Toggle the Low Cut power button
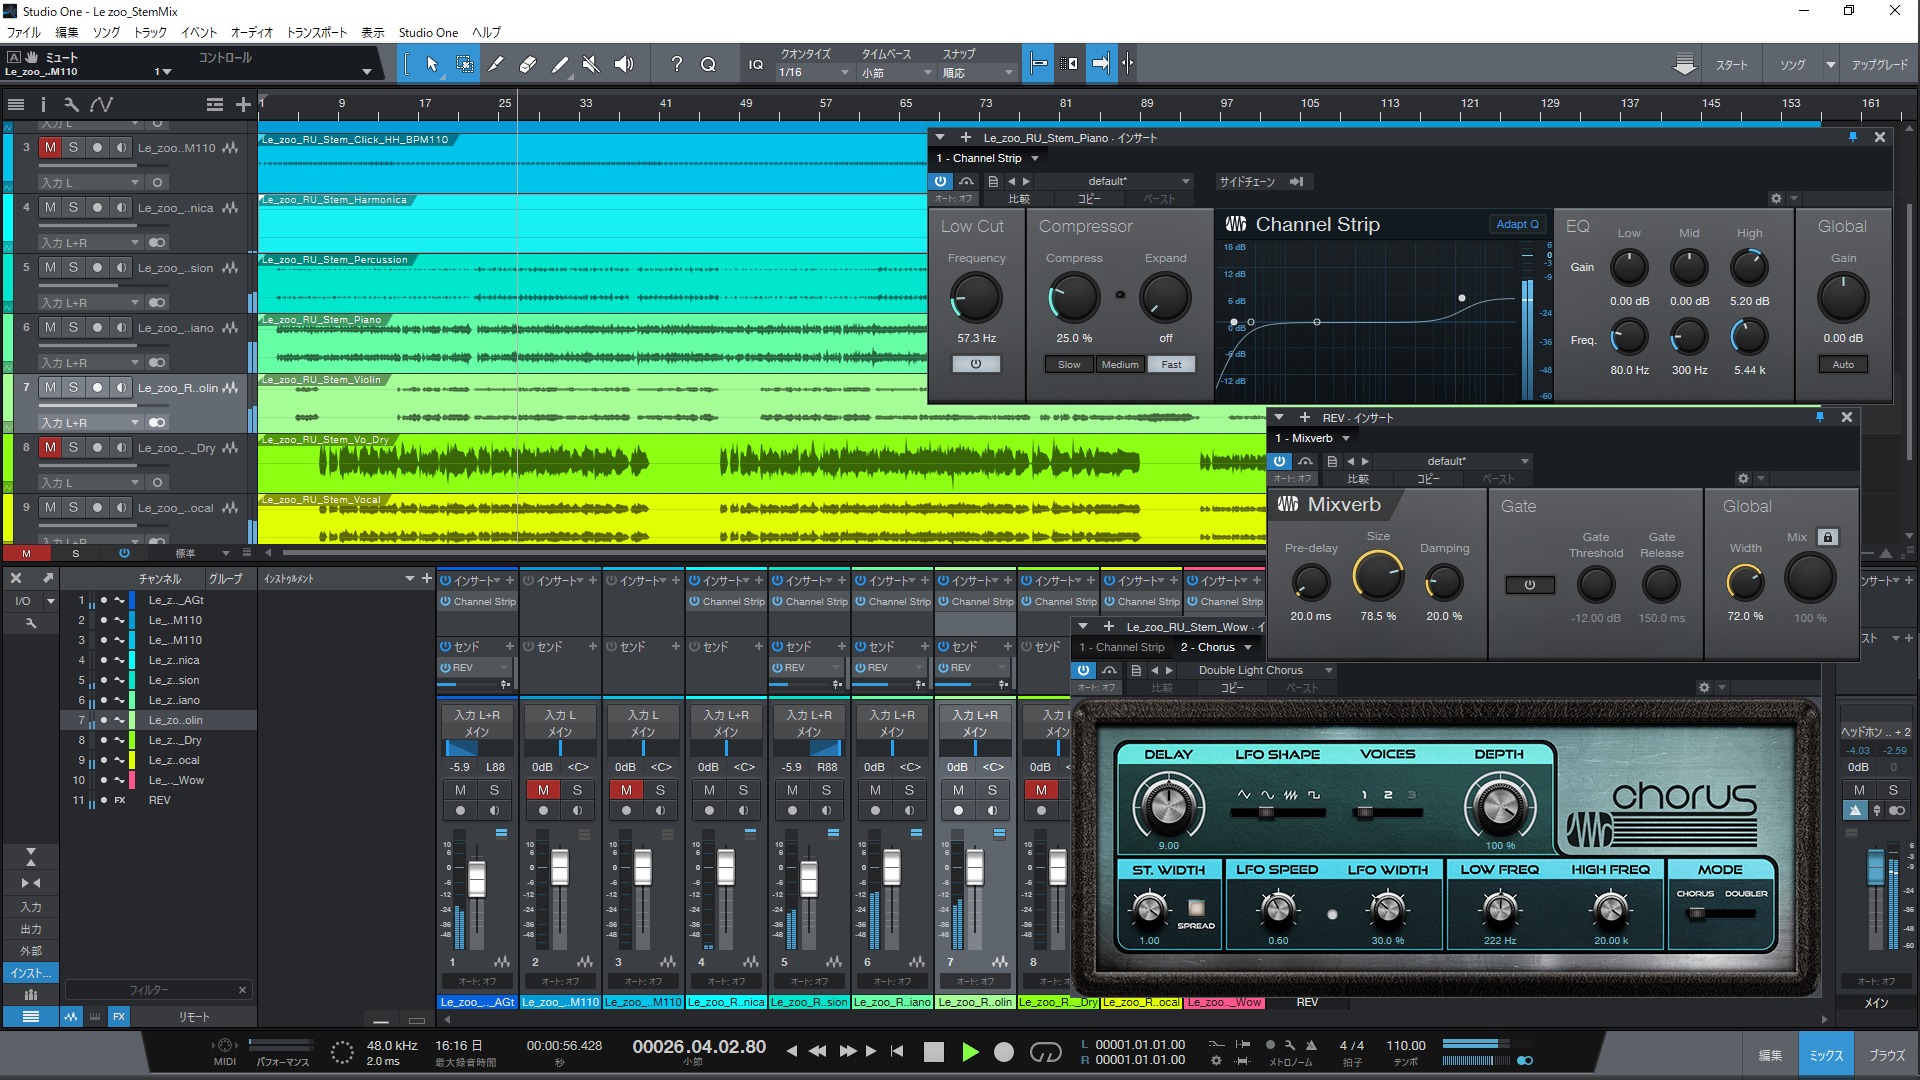 976,364
